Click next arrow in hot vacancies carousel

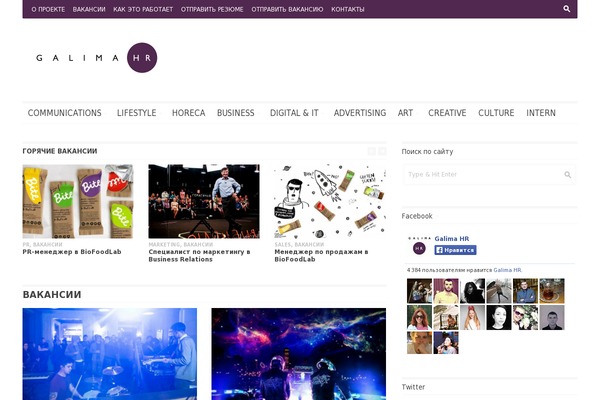(382, 151)
